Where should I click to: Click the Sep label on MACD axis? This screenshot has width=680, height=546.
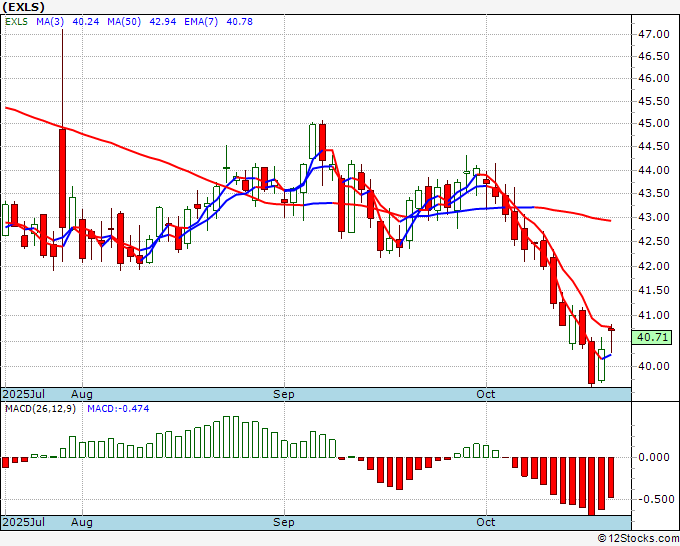coord(284,522)
